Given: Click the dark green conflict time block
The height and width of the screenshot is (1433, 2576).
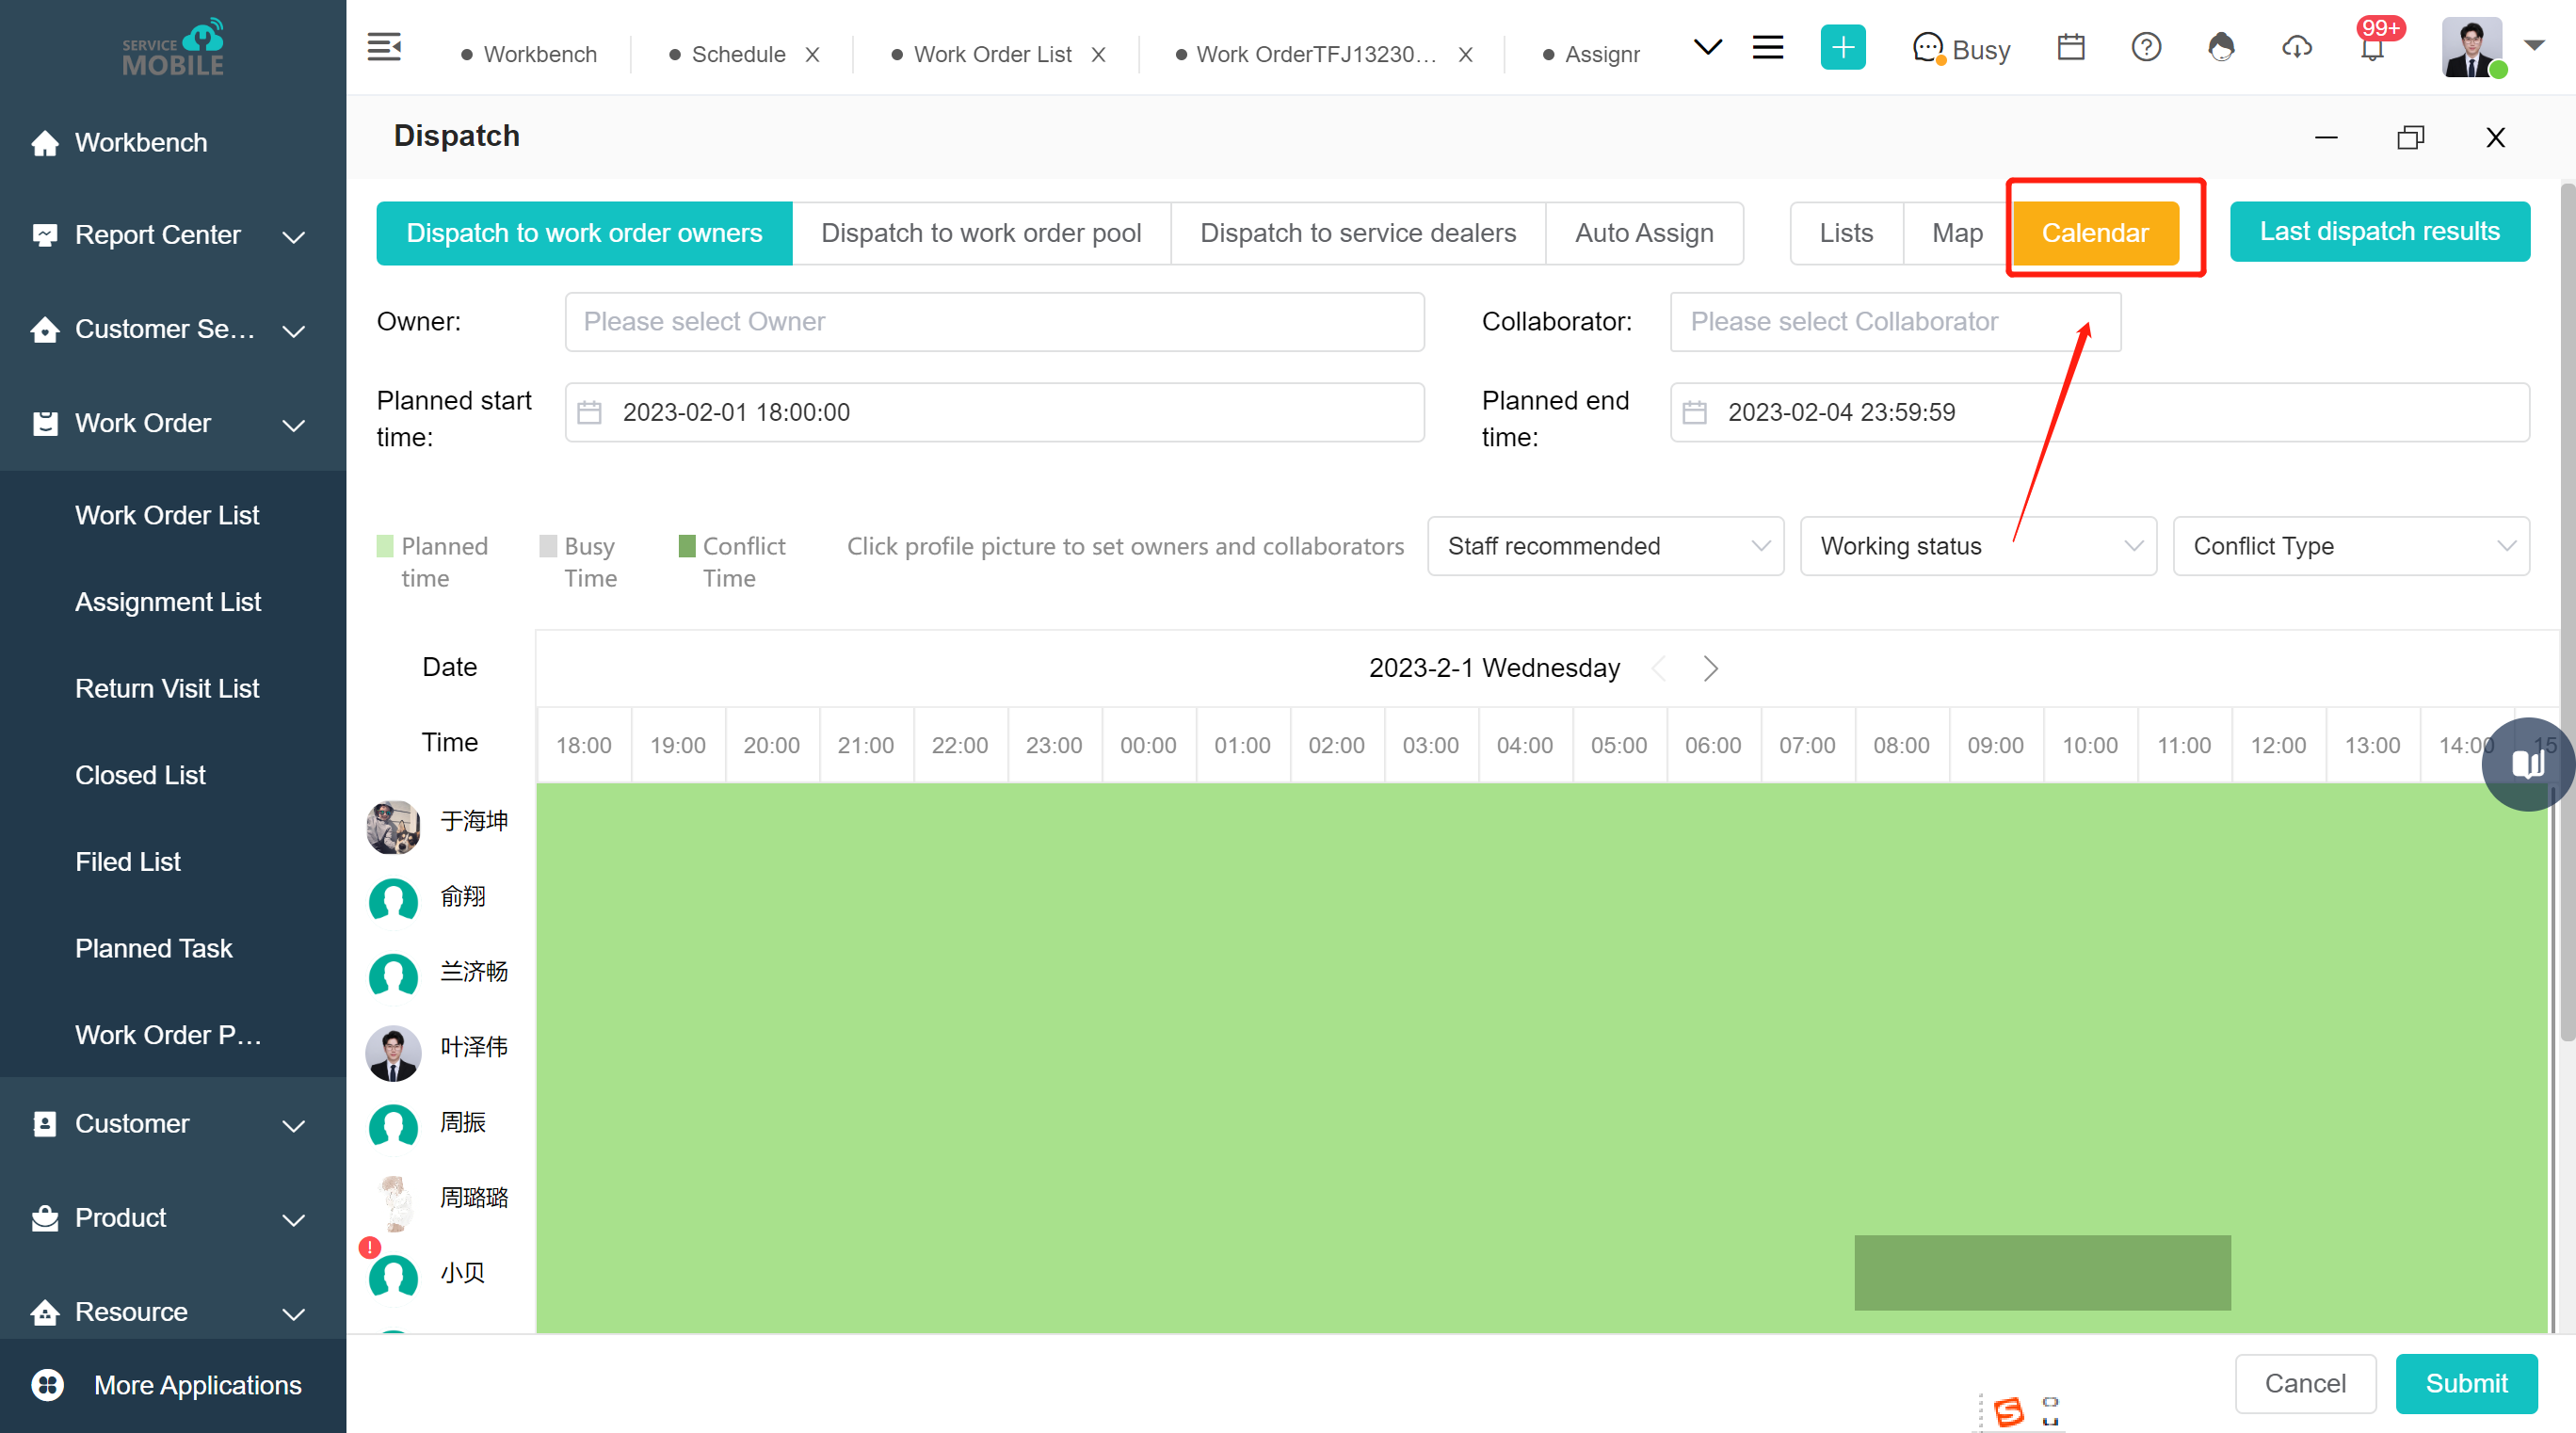Looking at the screenshot, I should pyautogui.click(x=2042, y=1272).
